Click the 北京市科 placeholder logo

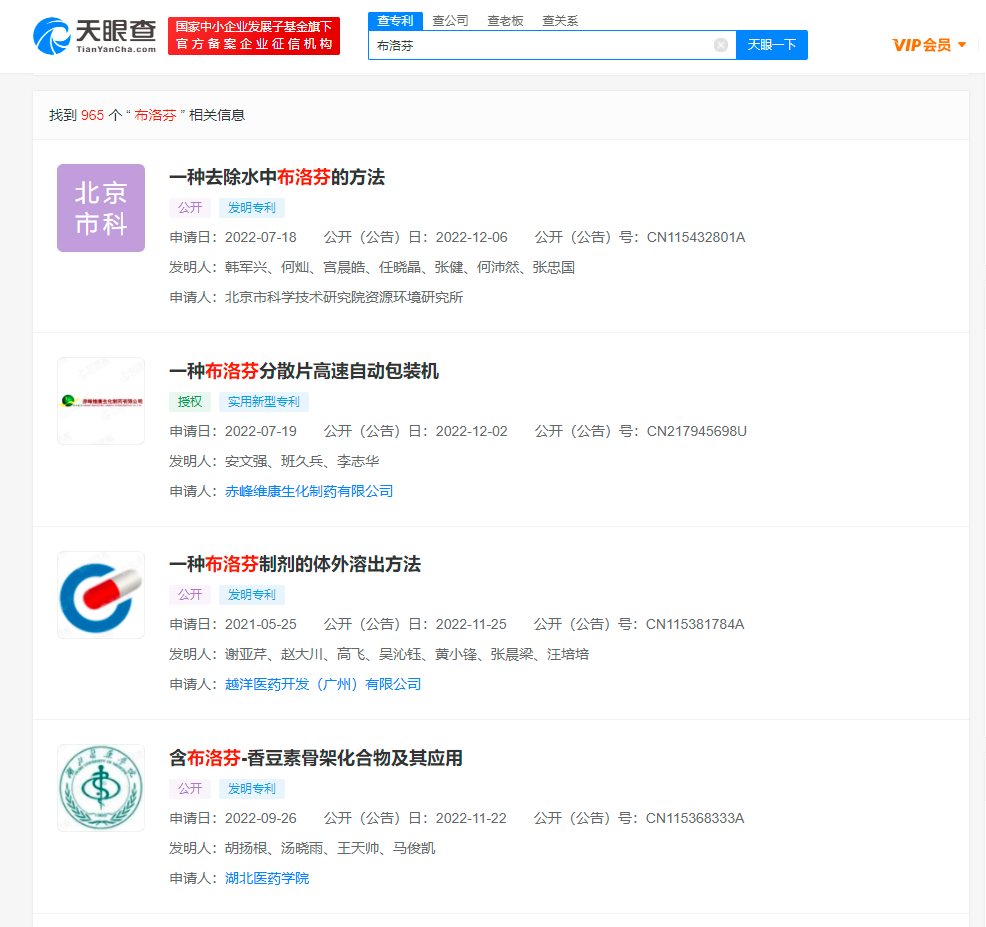tap(100, 207)
